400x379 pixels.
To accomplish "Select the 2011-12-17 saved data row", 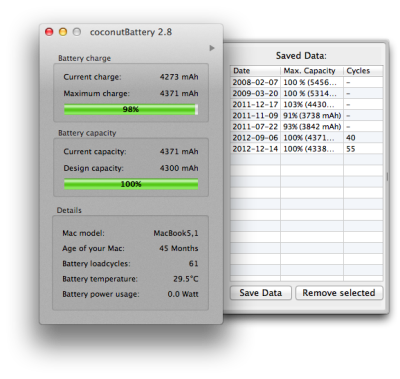I will pos(307,104).
